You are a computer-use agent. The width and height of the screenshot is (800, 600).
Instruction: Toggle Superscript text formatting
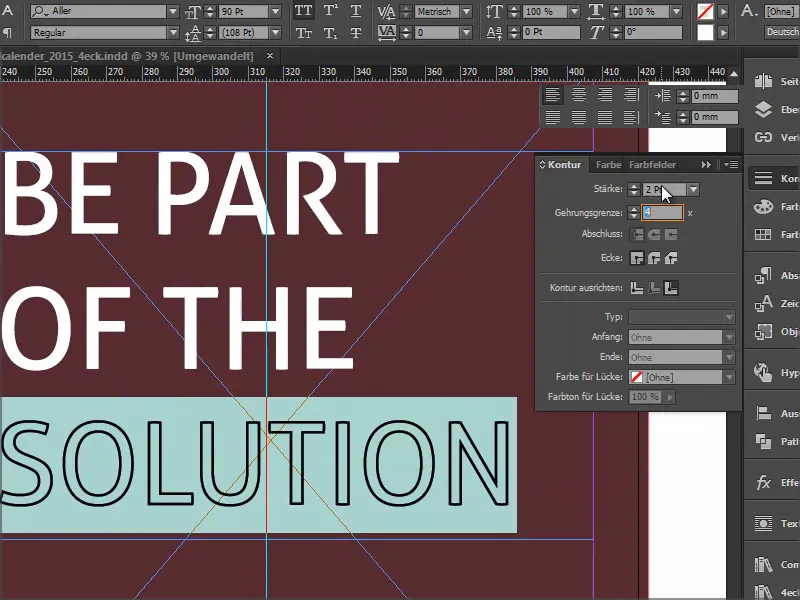[331, 11]
